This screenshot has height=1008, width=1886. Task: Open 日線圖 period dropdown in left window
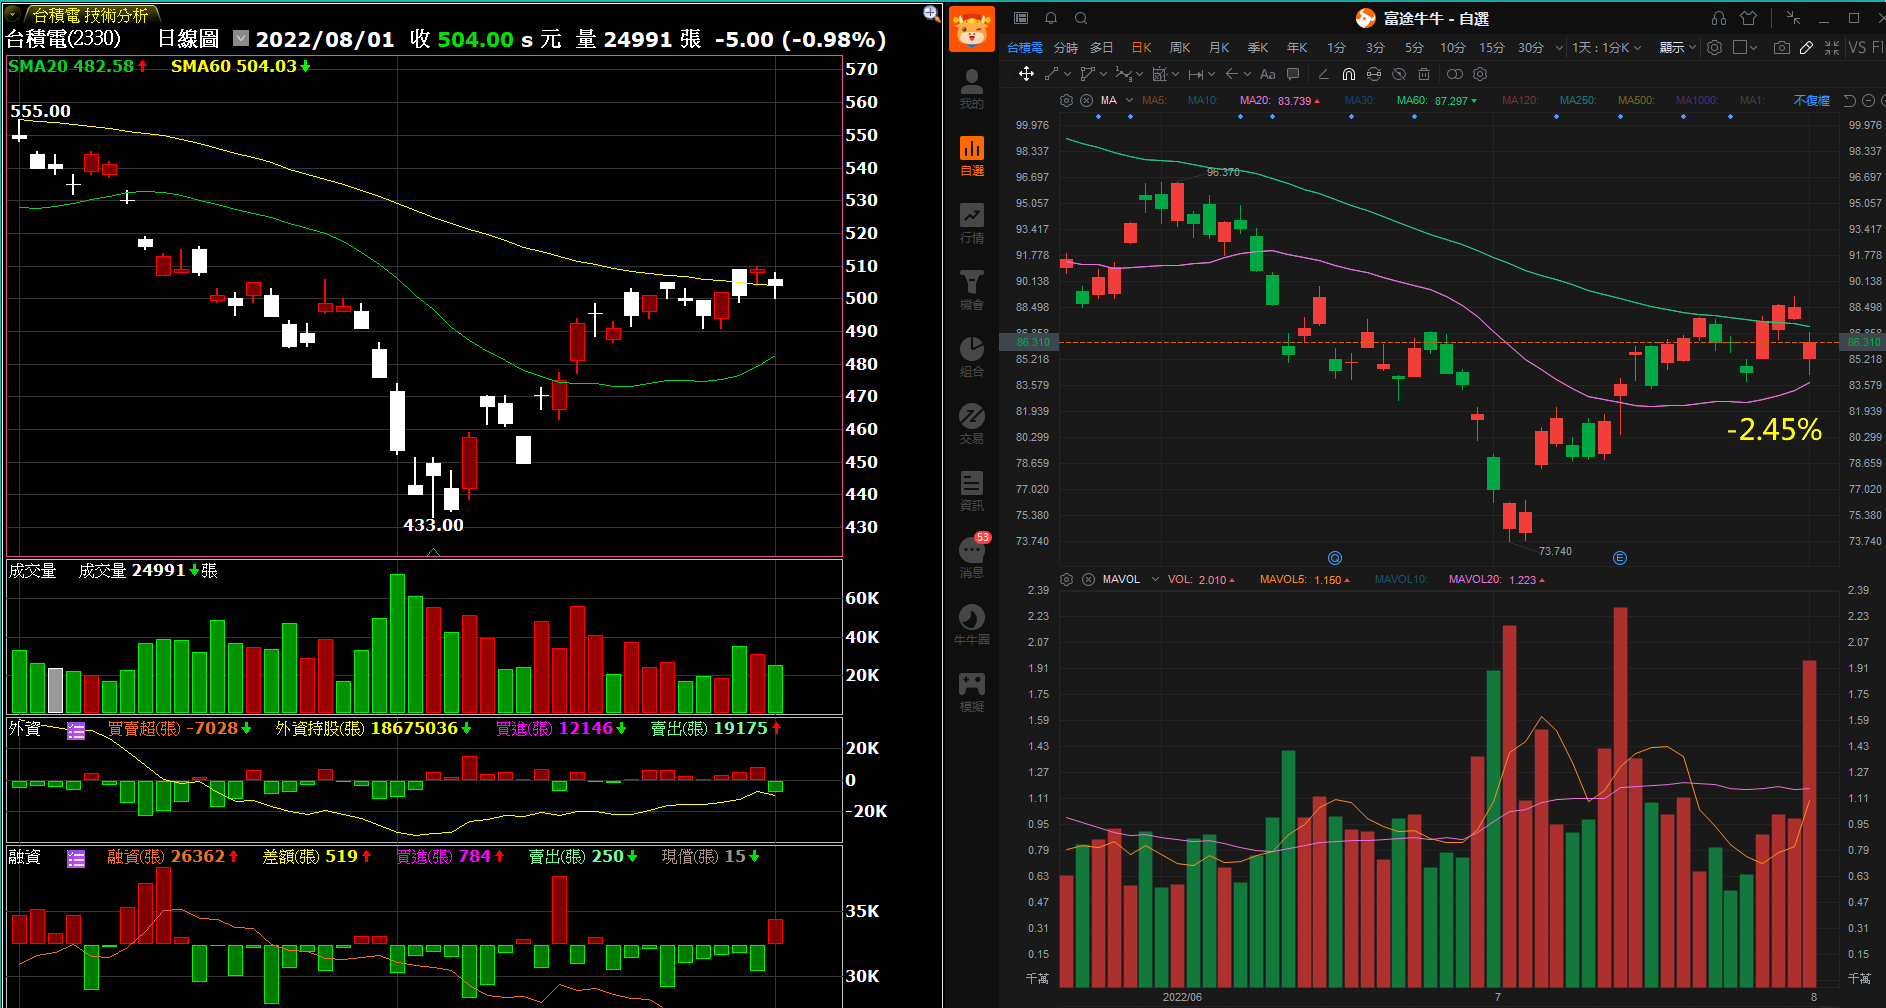pos(241,38)
